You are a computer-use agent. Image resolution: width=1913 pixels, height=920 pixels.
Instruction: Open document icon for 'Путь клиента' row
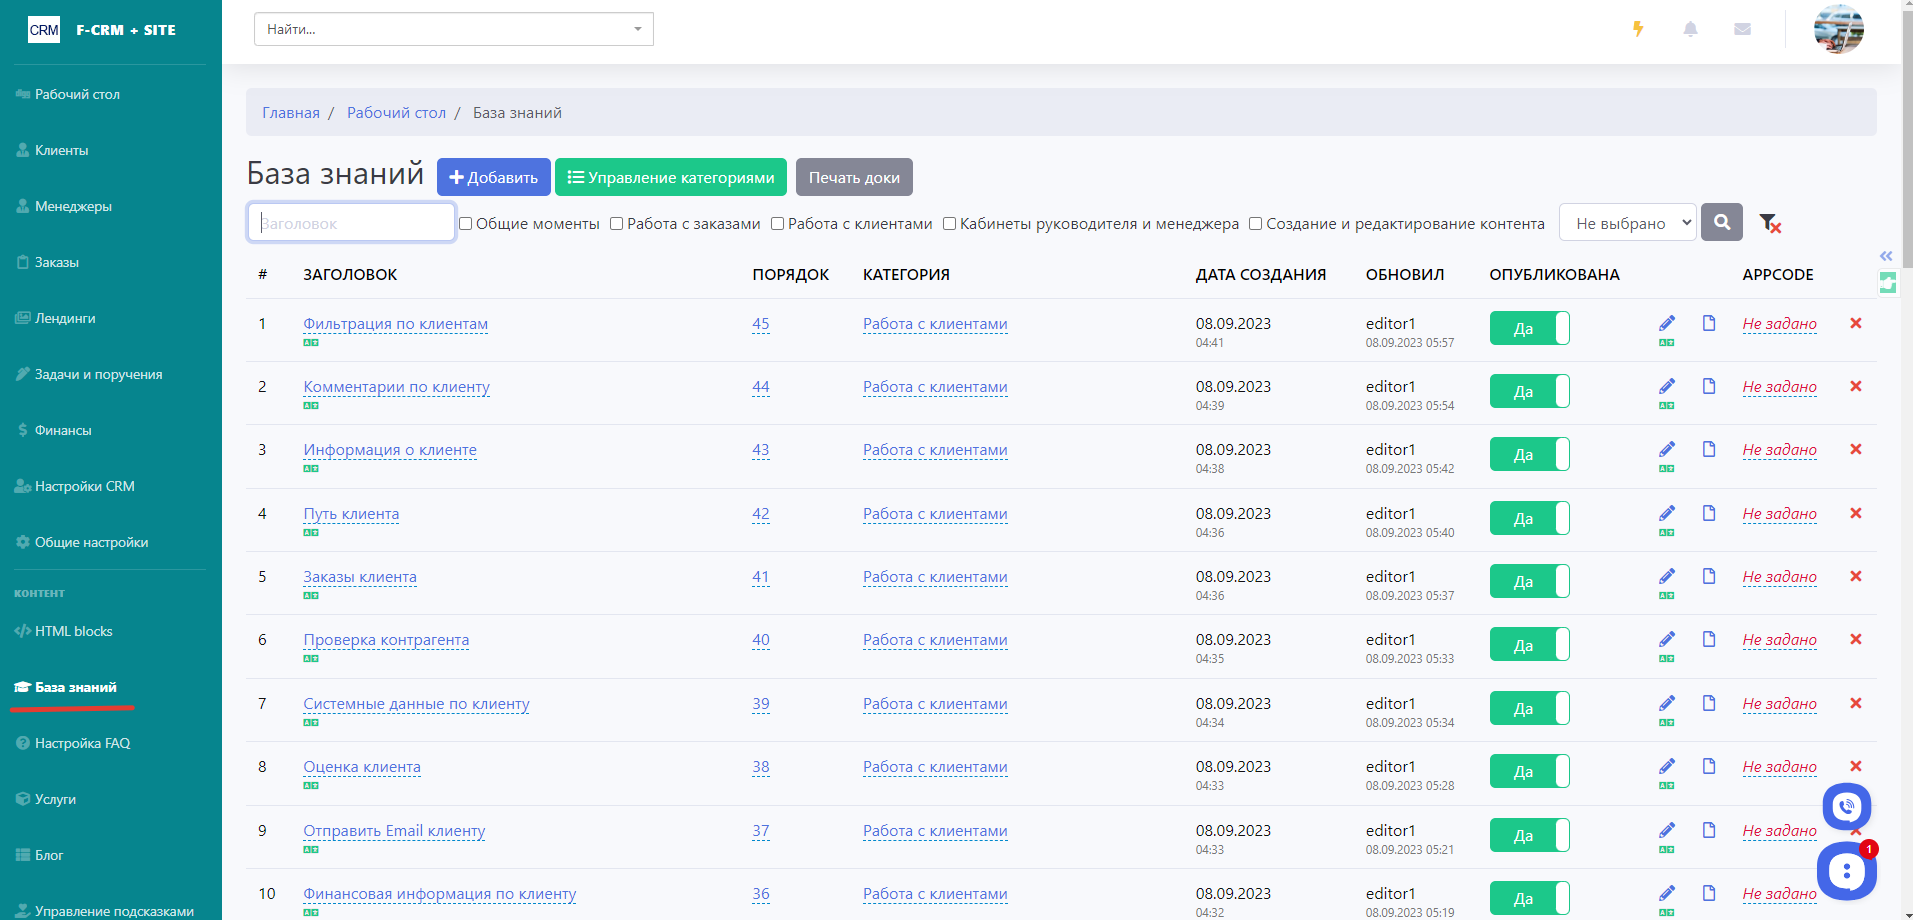click(x=1709, y=513)
